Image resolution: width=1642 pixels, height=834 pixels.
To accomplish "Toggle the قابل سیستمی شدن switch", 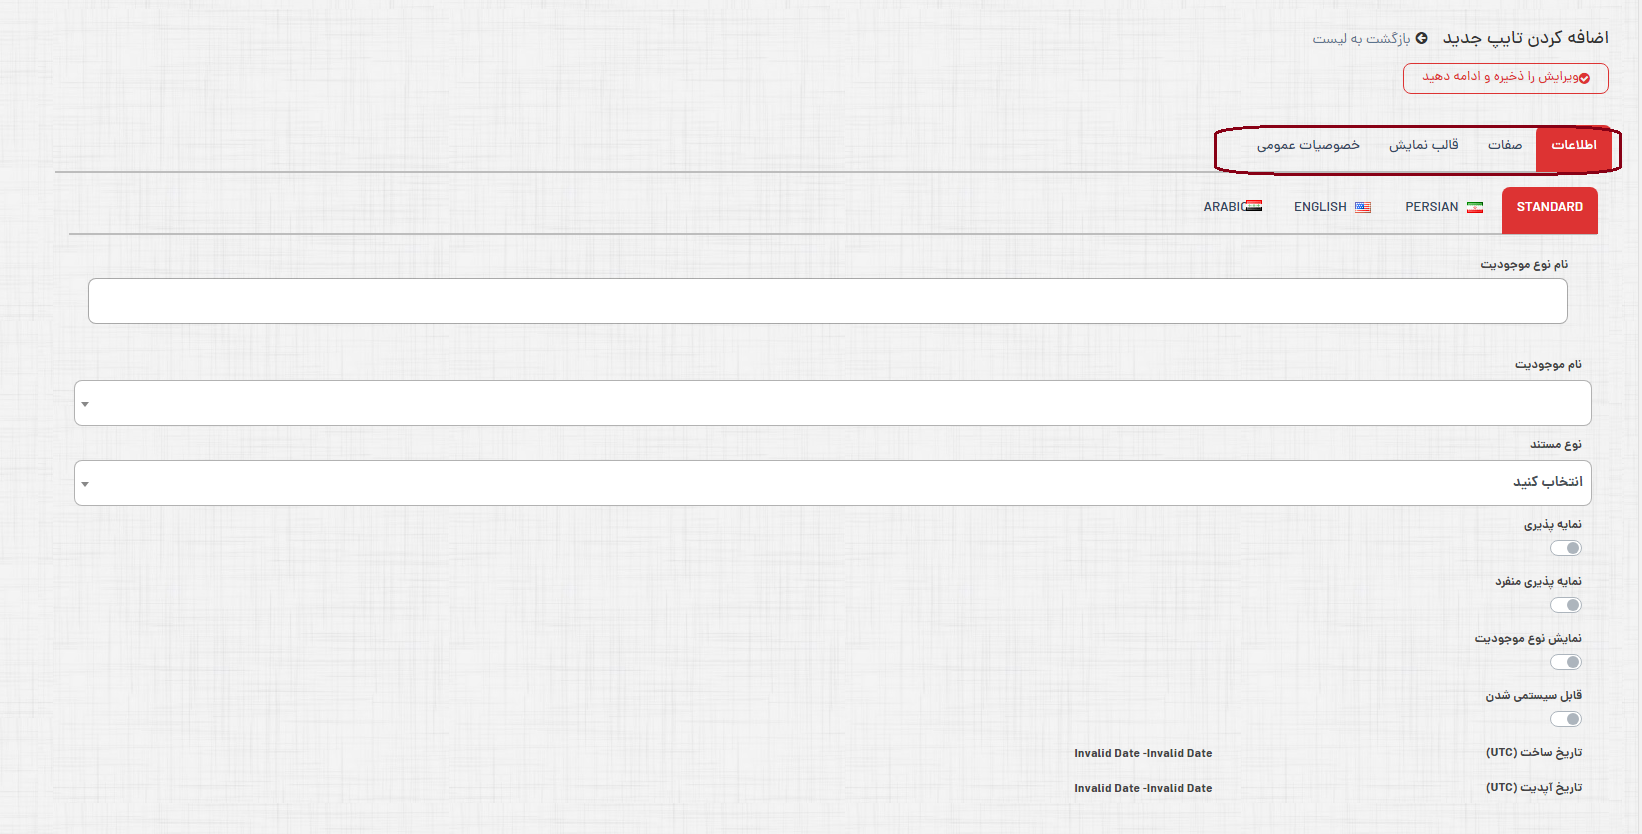I will [x=1566, y=719].
